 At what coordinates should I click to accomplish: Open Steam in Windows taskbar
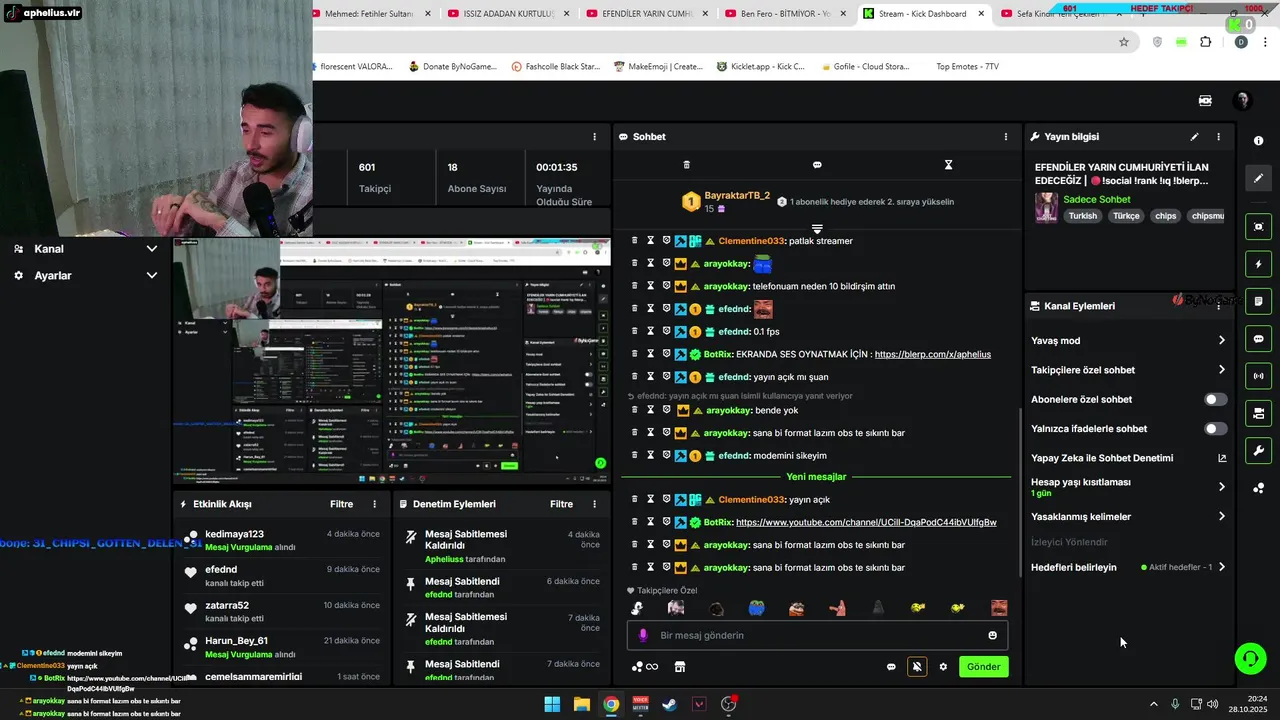(x=670, y=704)
